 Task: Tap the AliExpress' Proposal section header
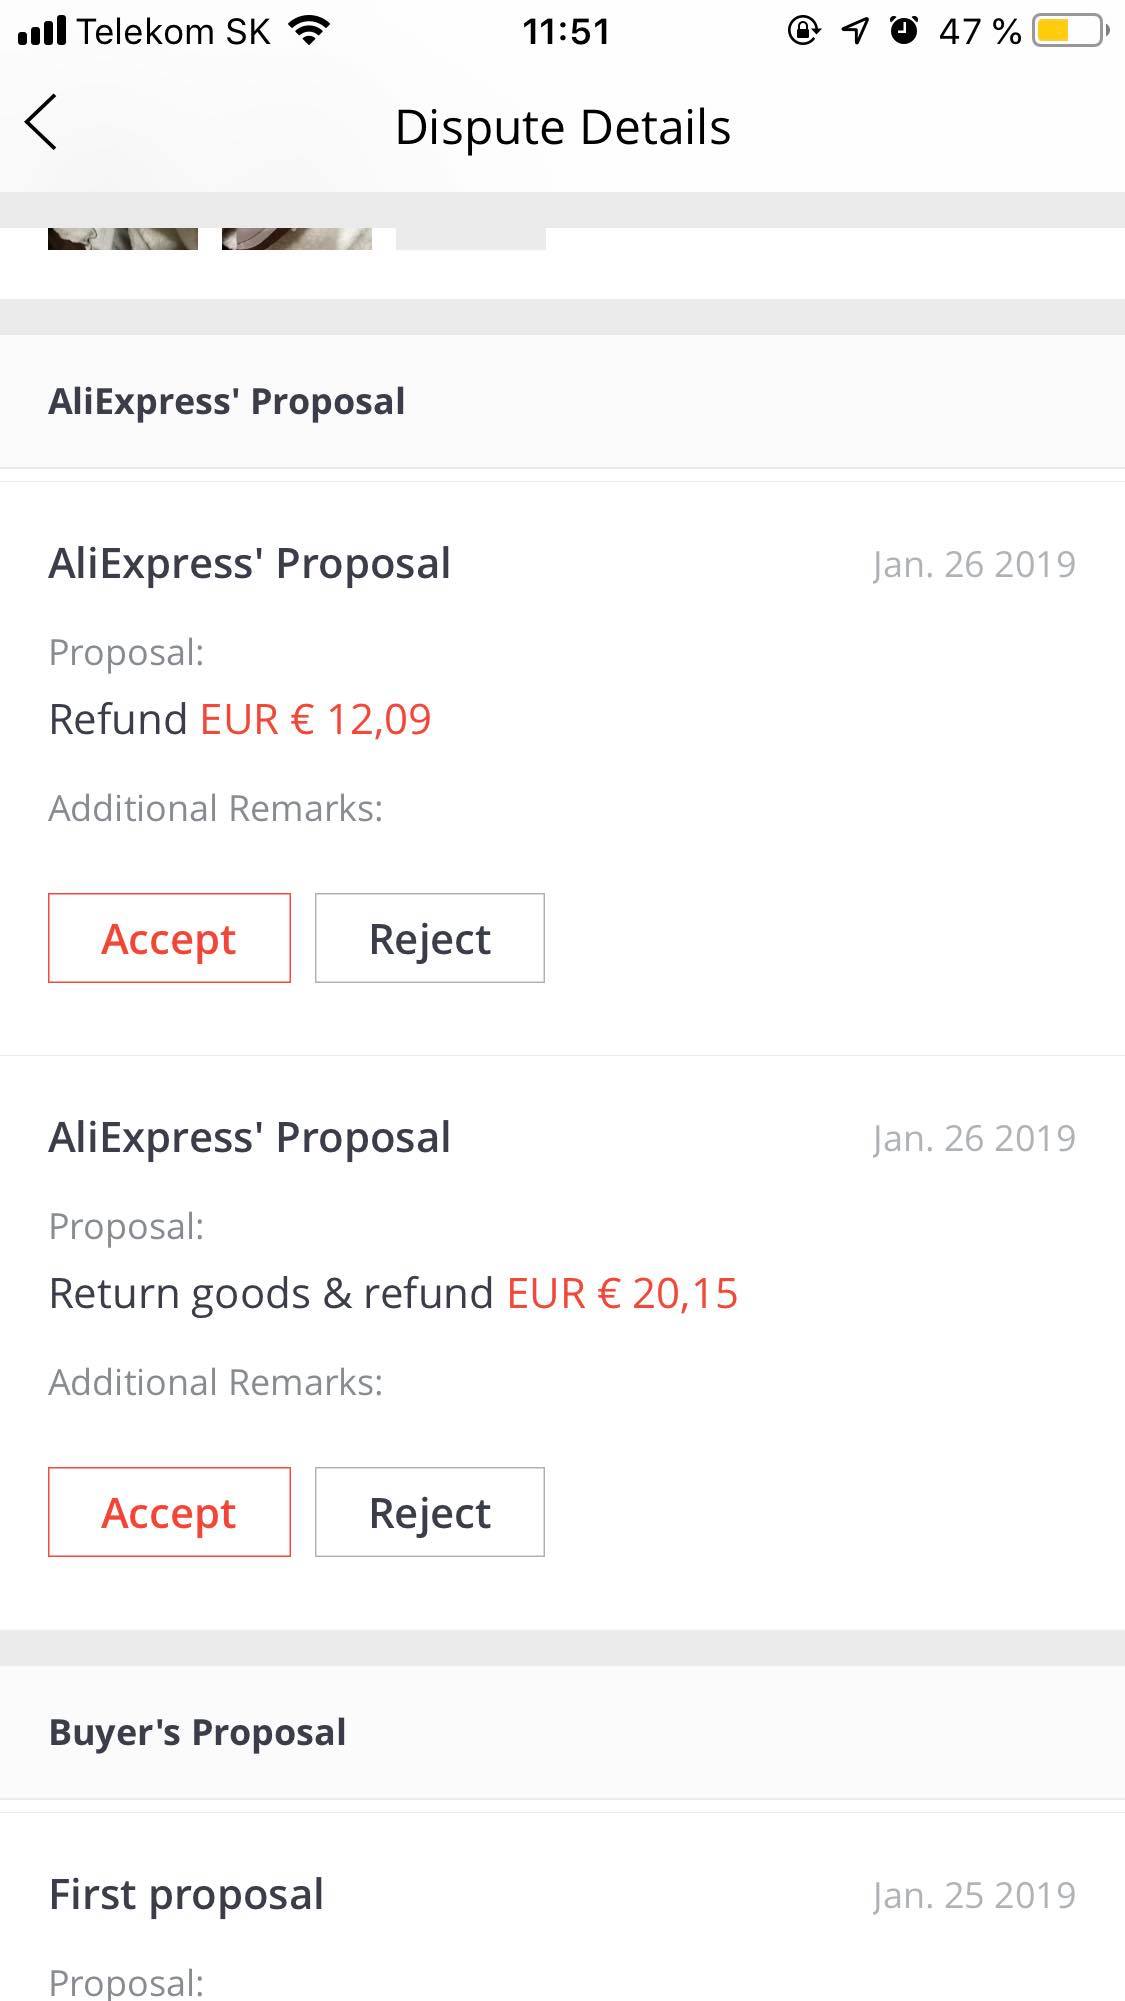(227, 402)
